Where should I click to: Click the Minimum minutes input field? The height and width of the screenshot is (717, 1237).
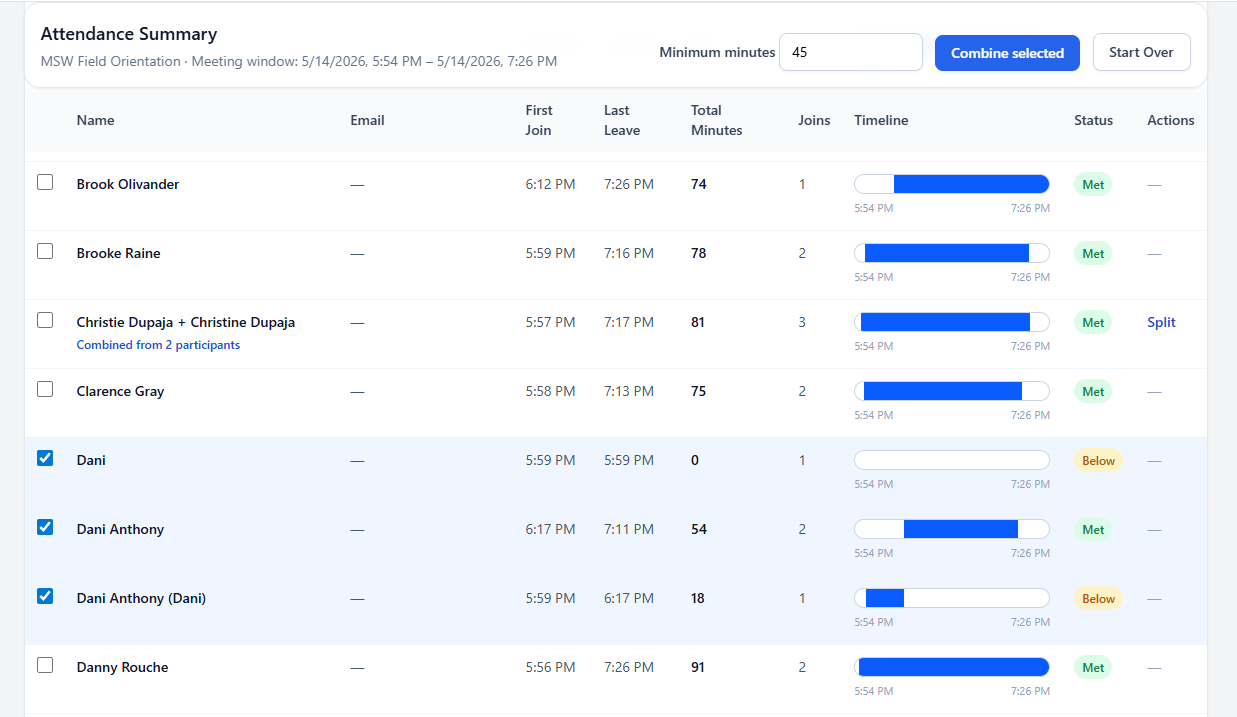coord(850,52)
